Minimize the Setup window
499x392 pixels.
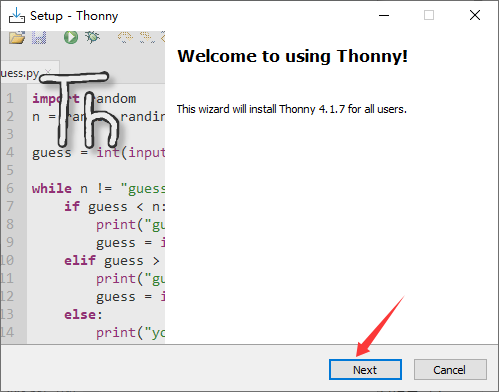tap(384, 15)
